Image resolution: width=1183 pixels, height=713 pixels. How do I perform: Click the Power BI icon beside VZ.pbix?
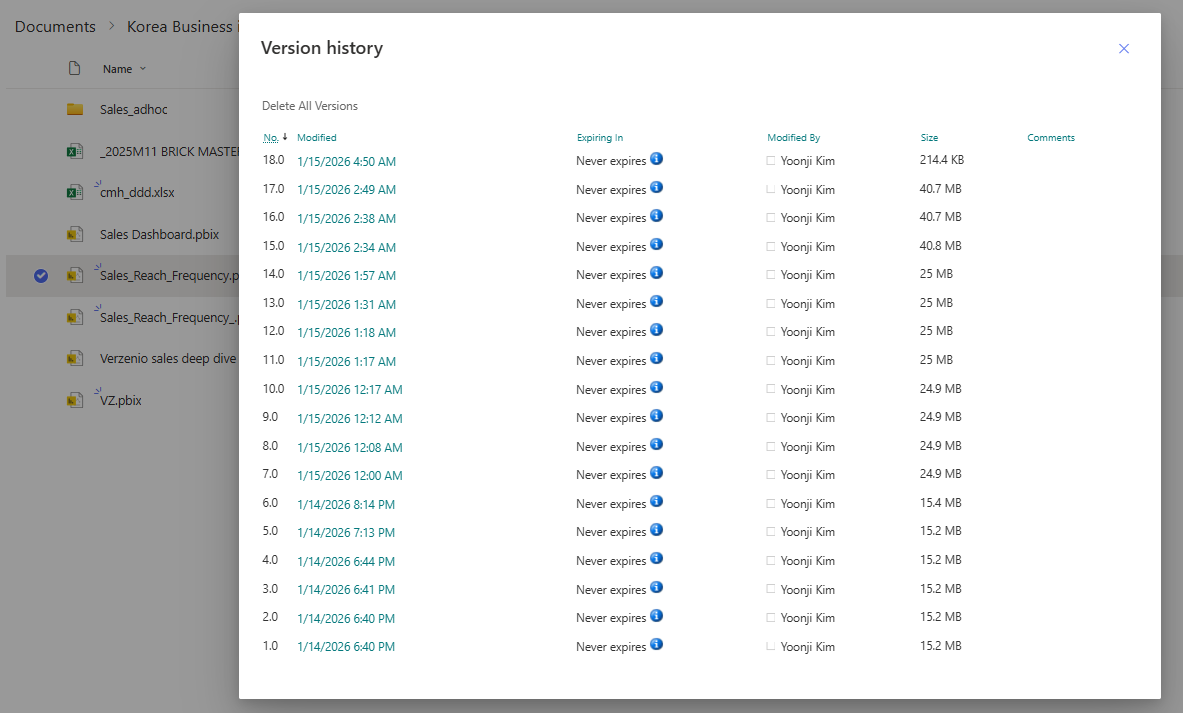point(75,400)
